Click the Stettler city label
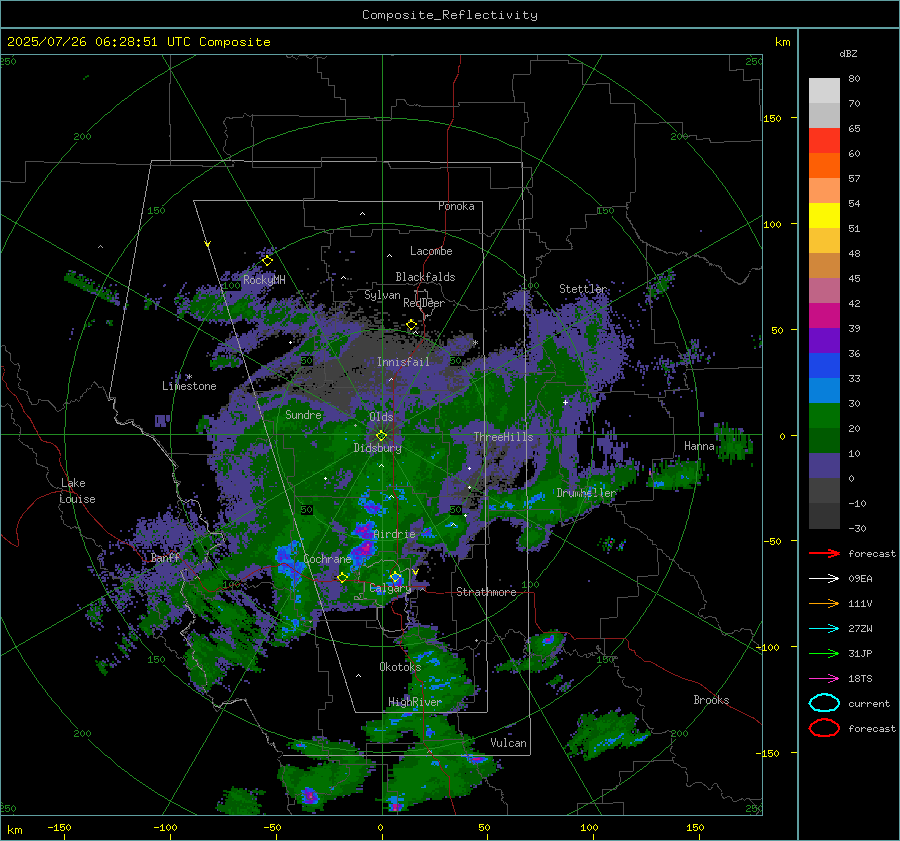The height and width of the screenshot is (841, 900). (583, 289)
